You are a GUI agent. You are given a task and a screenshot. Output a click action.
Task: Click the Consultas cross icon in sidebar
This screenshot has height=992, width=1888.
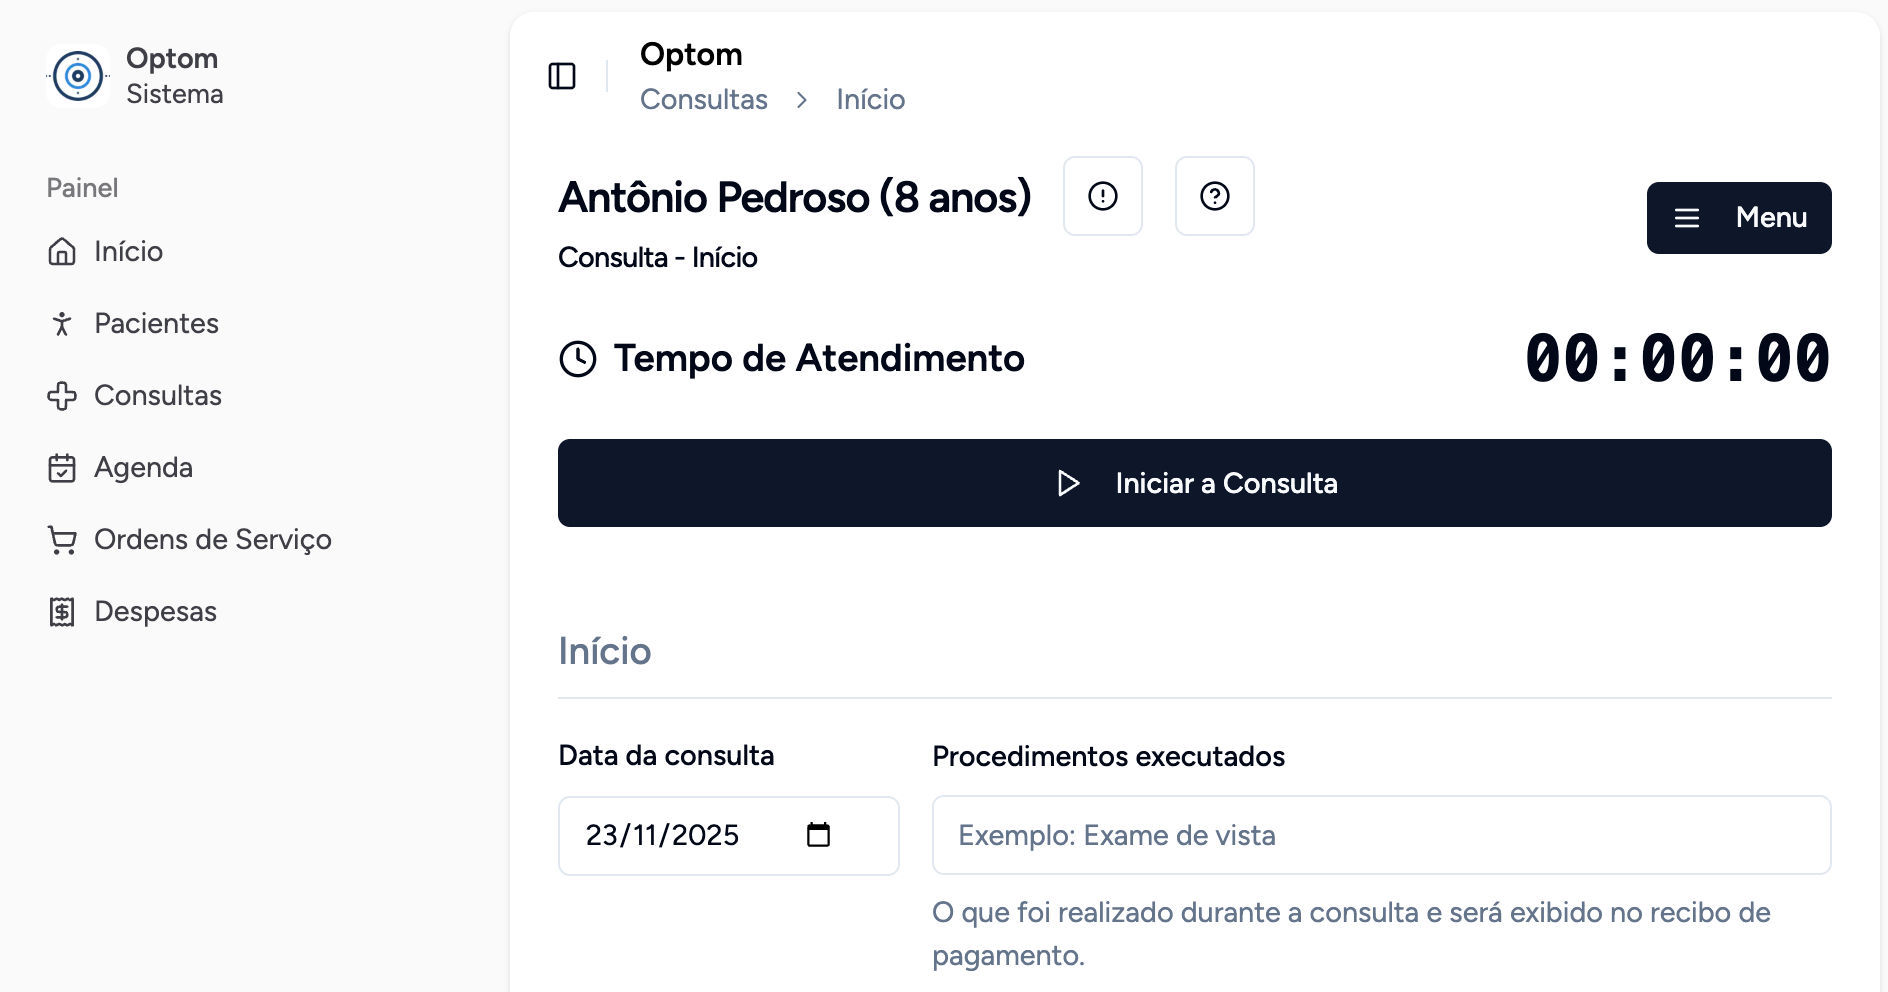(62, 396)
